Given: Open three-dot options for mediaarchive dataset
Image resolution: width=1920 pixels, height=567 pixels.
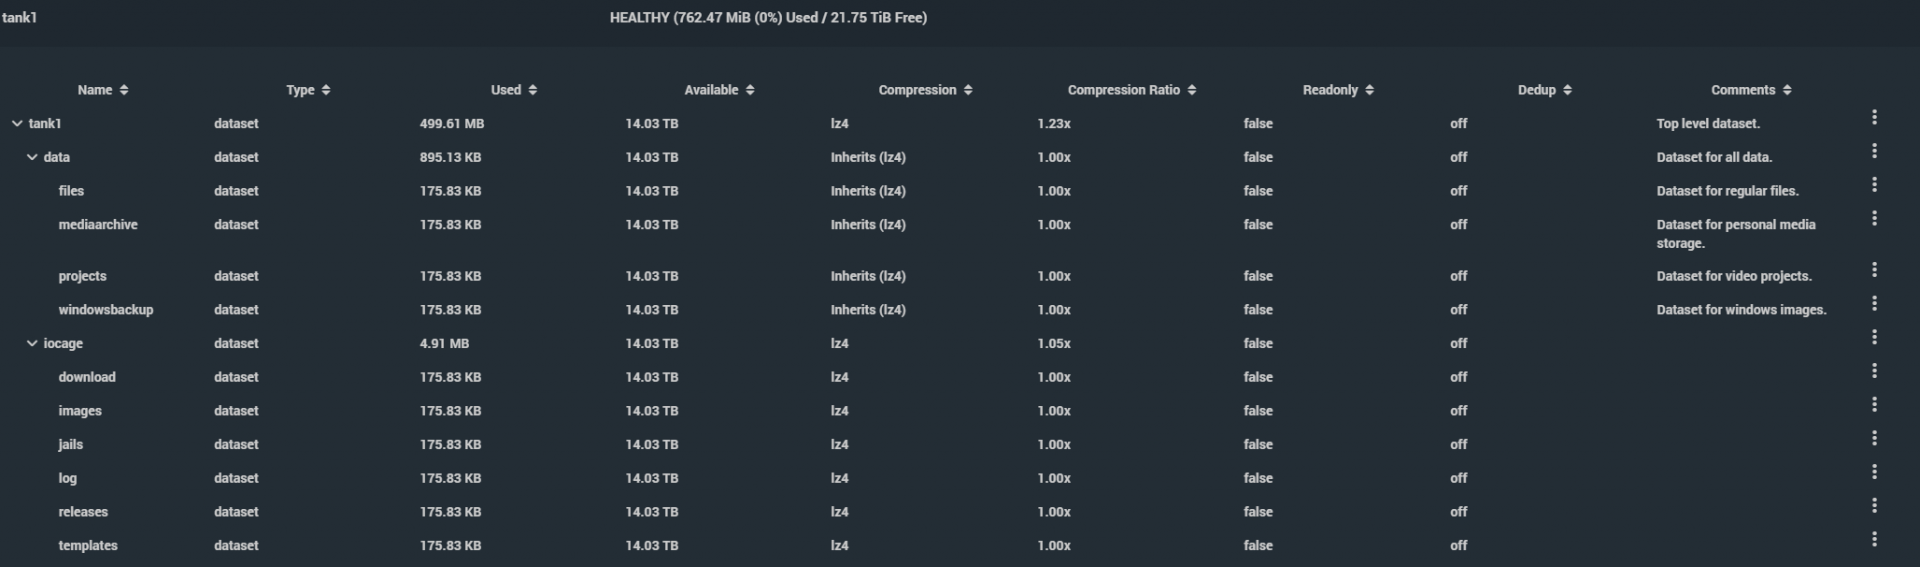Looking at the screenshot, I should [x=1874, y=218].
